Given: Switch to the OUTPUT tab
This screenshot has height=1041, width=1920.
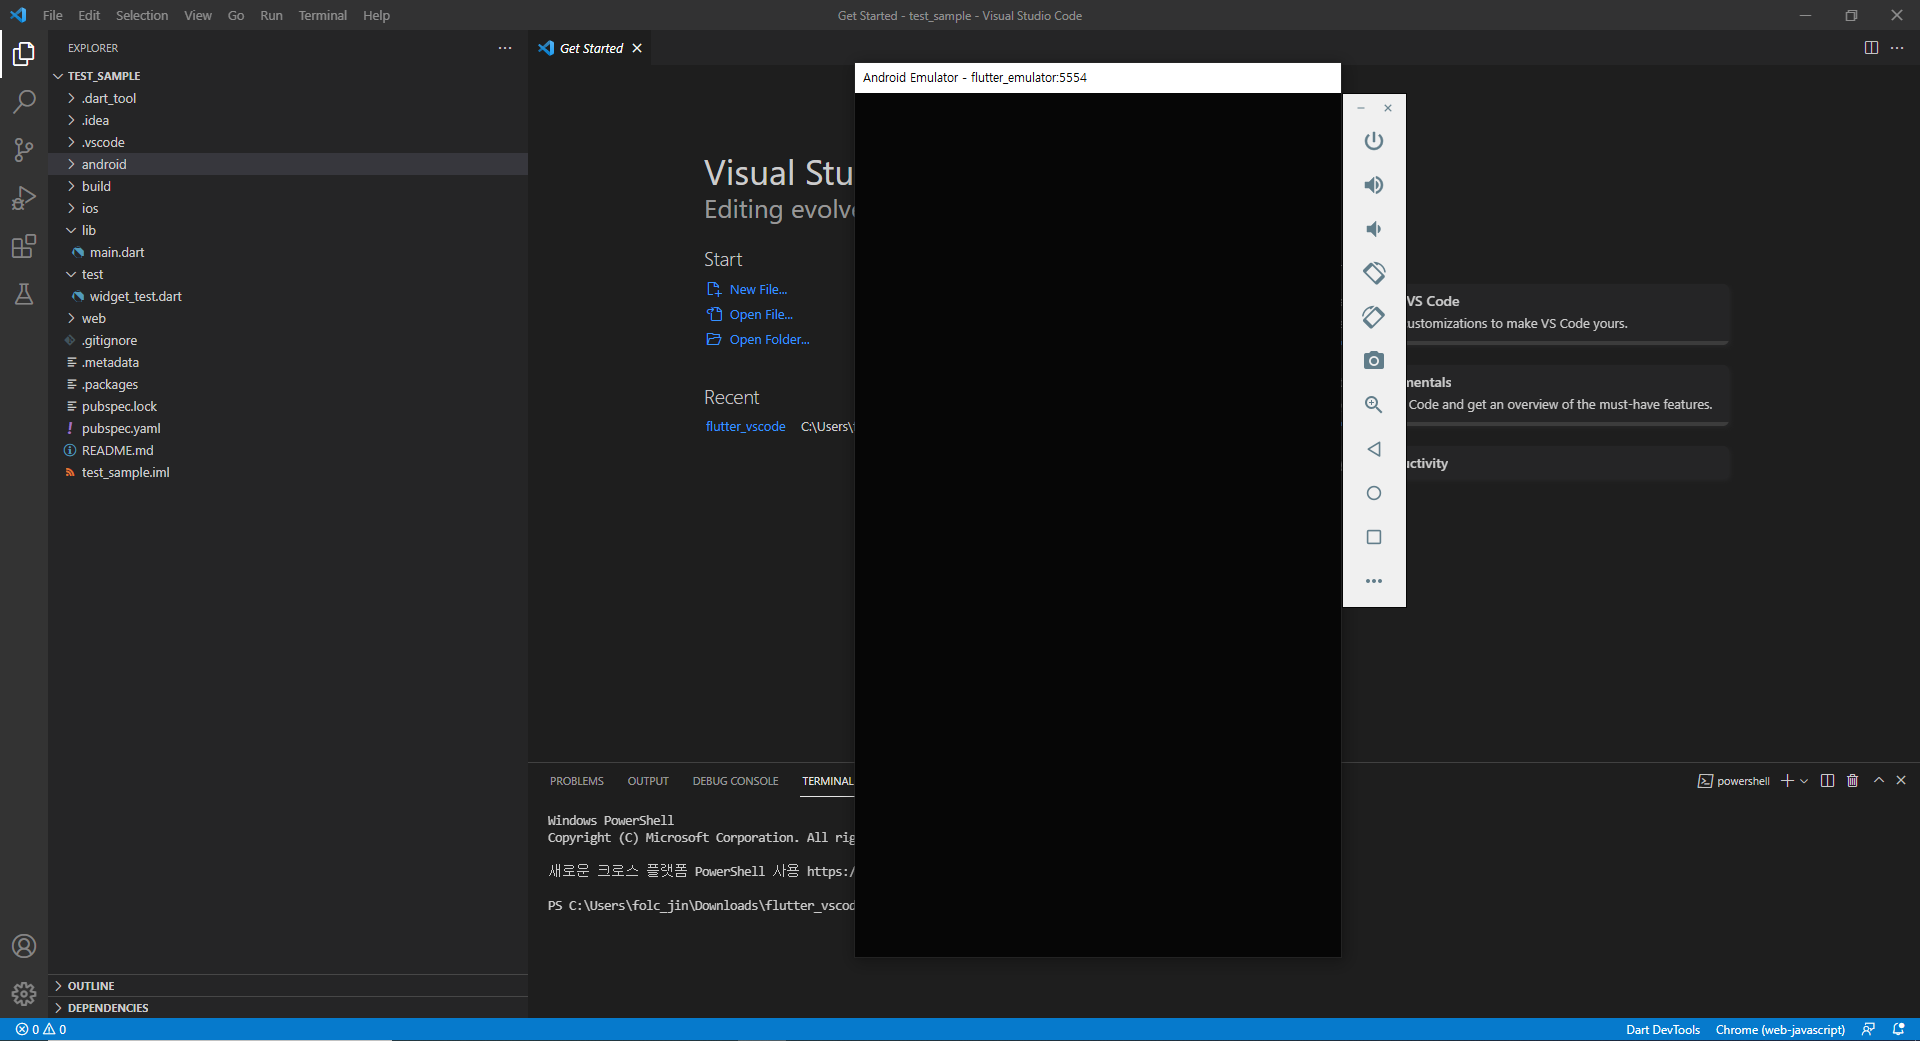Looking at the screenshot, I should pos(648,781).
